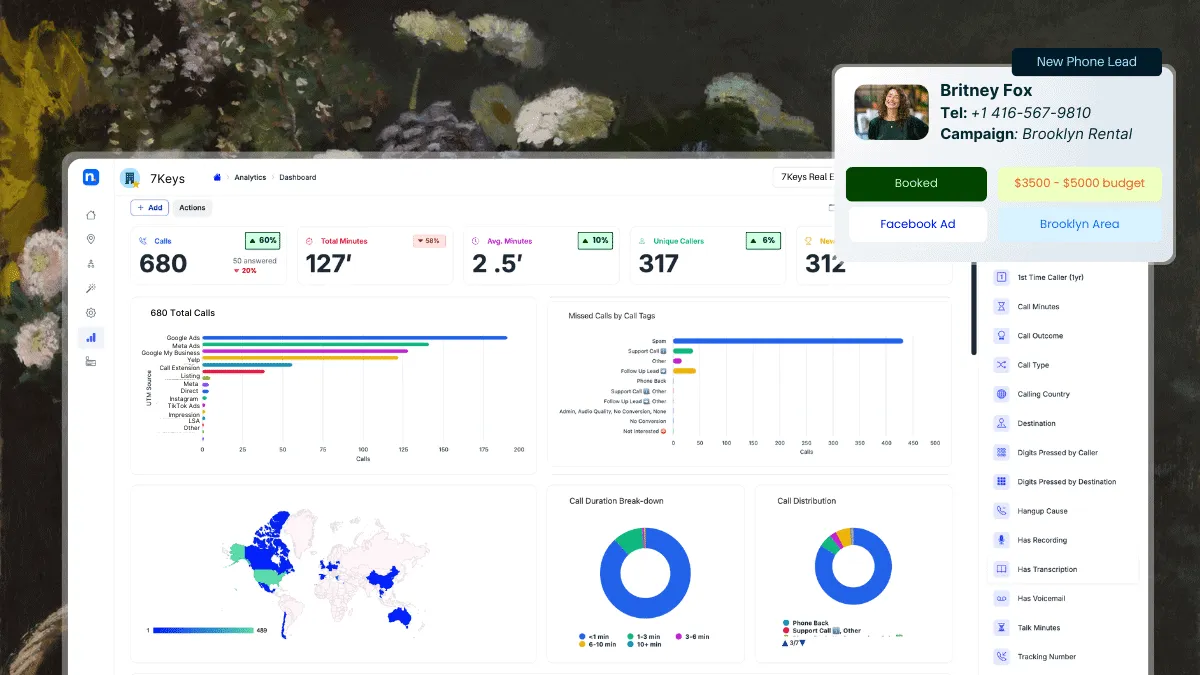Screen dimensions: 1200x675
Task: Toggle the '10+ min' legend series
Action: coord(644,645)
